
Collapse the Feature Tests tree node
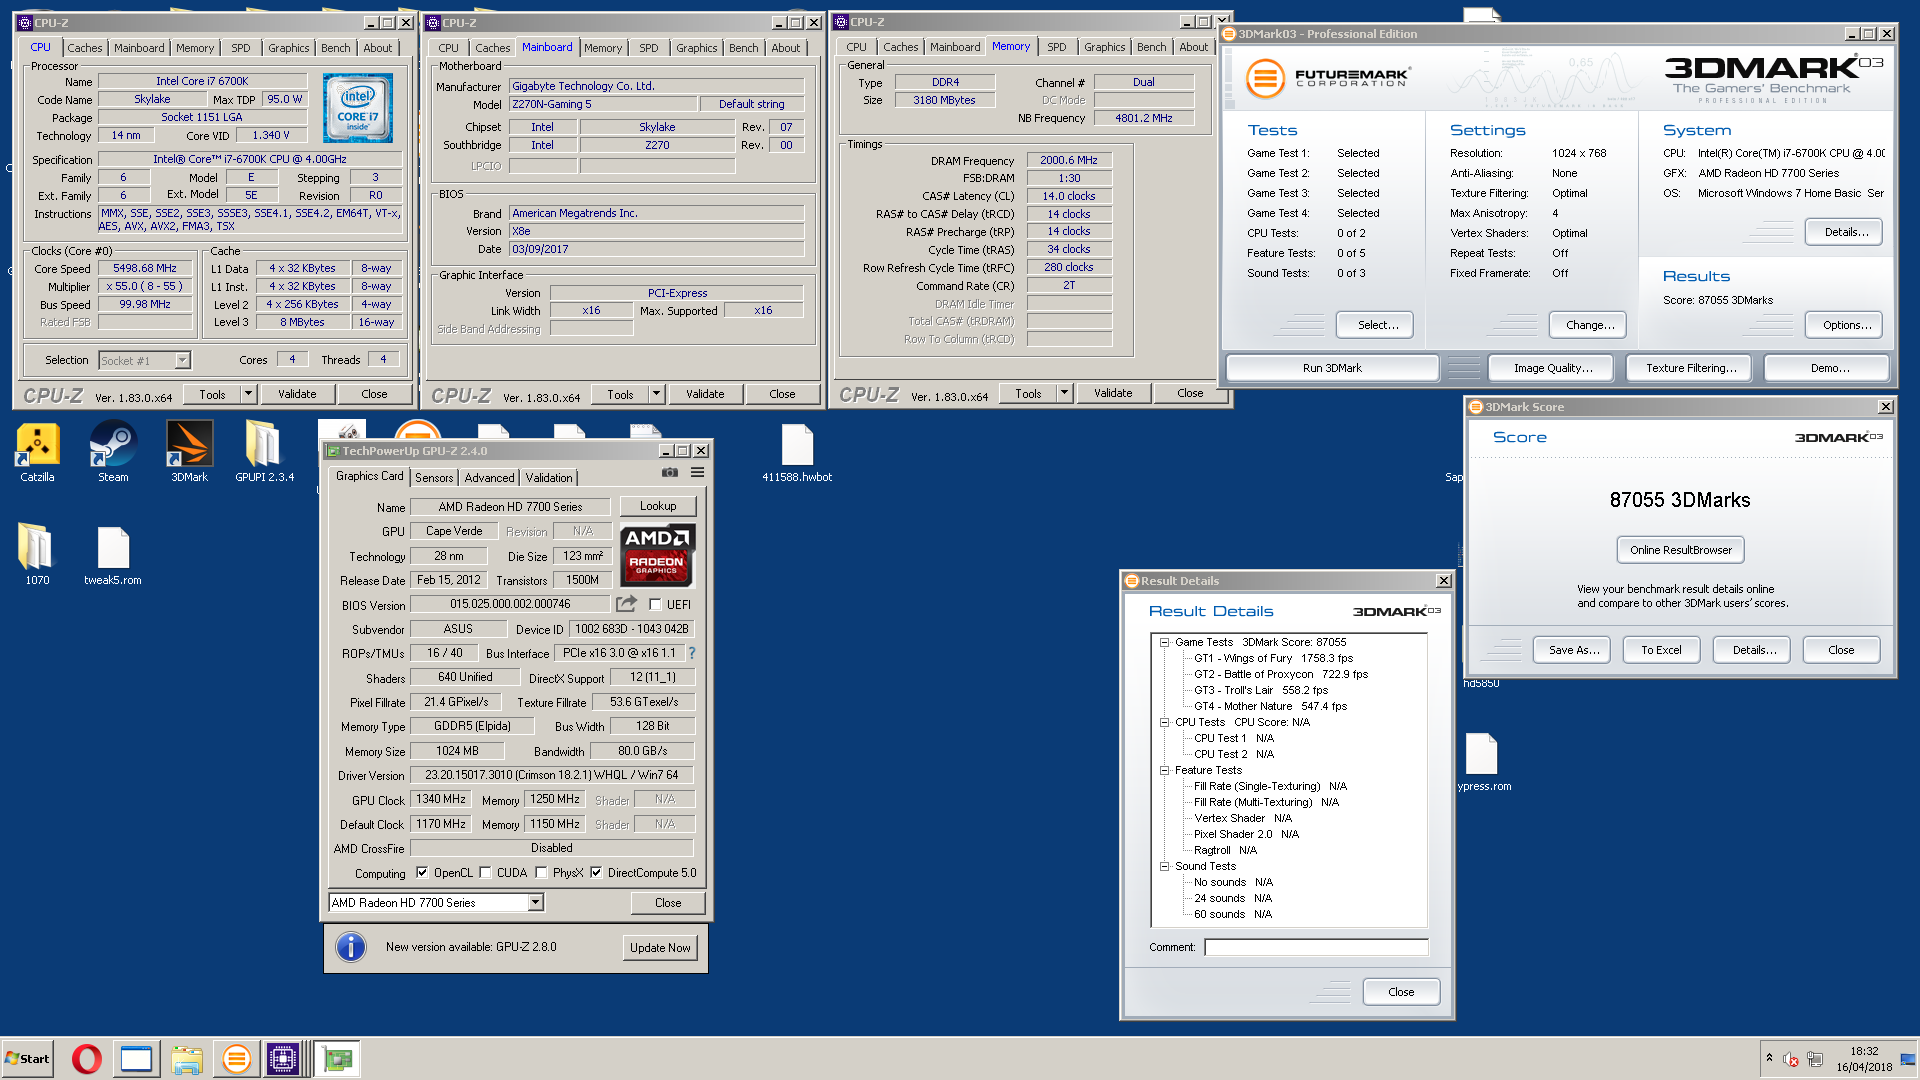(x=1164, y=770)
